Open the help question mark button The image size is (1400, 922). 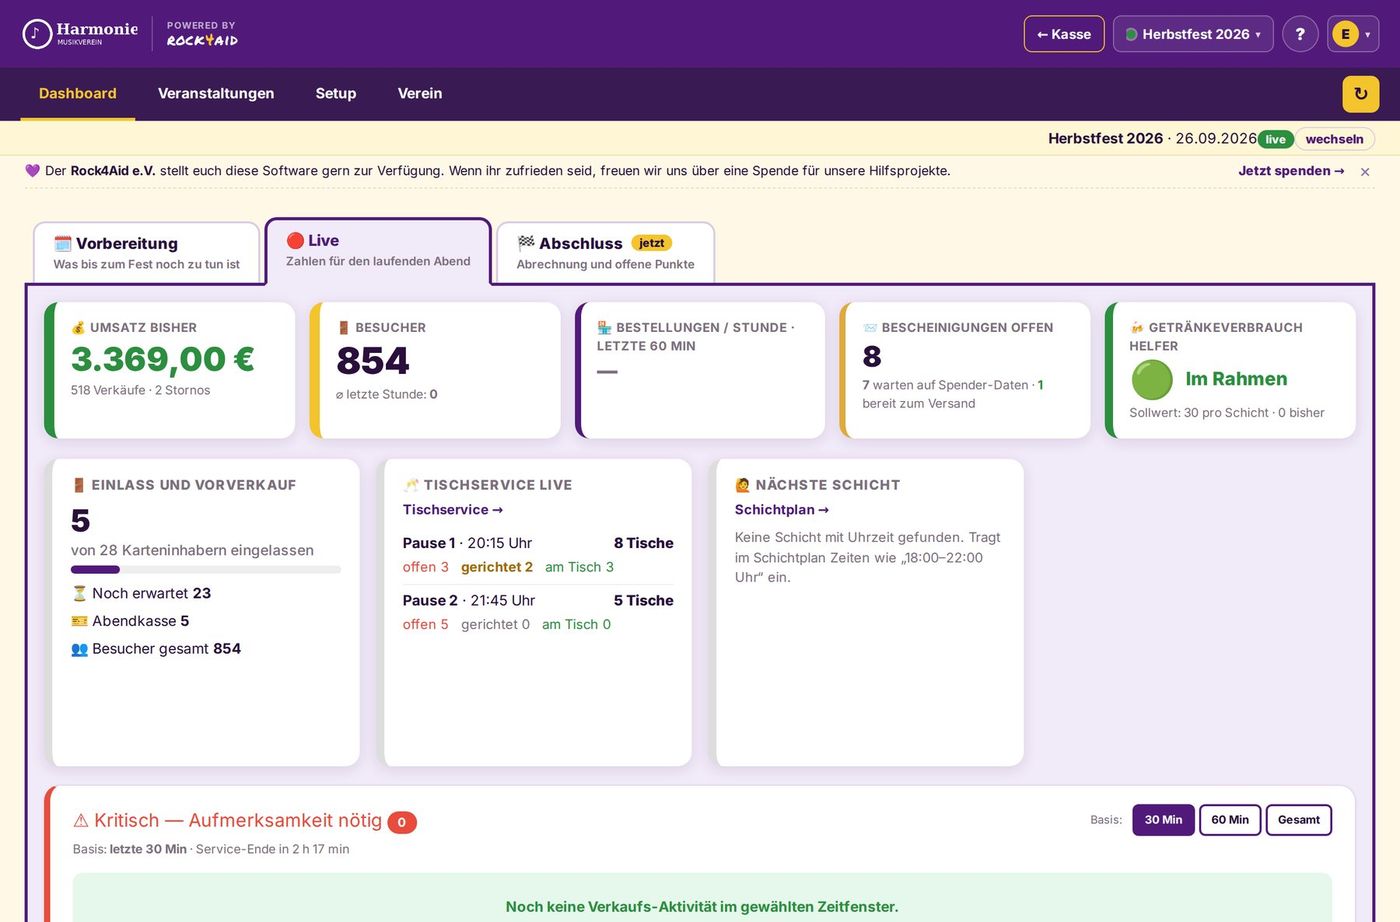tap(1300, 34)
